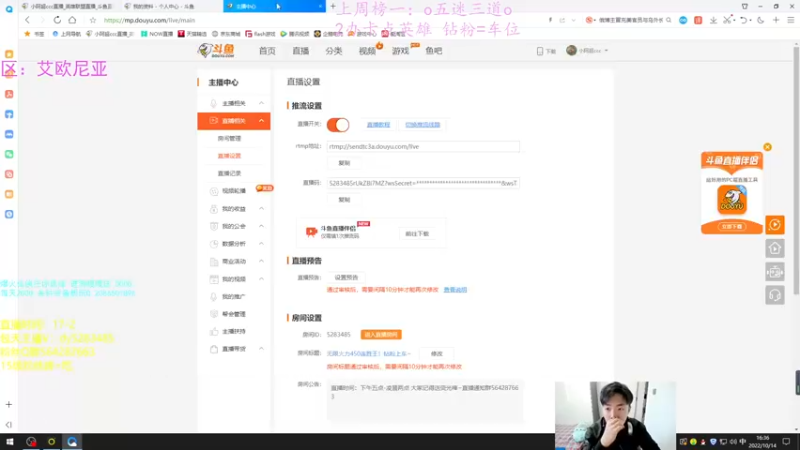Image resolution: width=800 pixels, height=450 pixels.
Task: Open a new browser tab with plus
Action: (333, 6)
